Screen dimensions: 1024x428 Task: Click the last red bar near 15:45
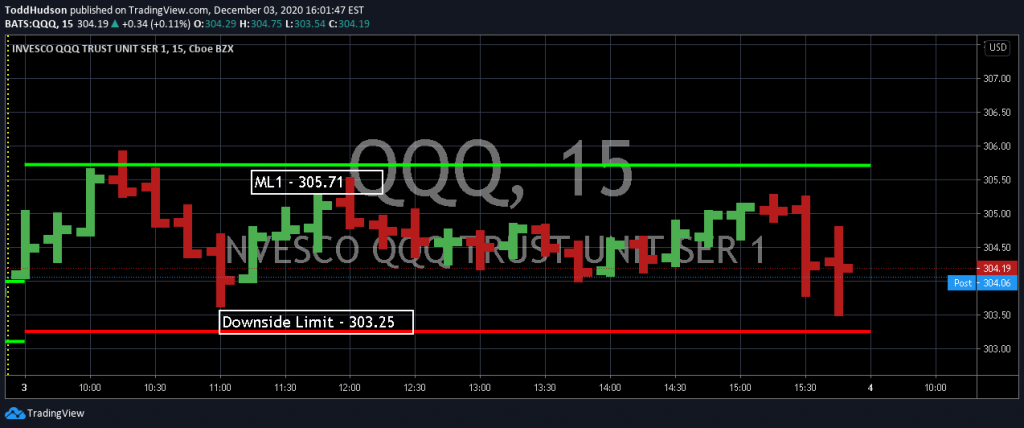click(839, 271)
